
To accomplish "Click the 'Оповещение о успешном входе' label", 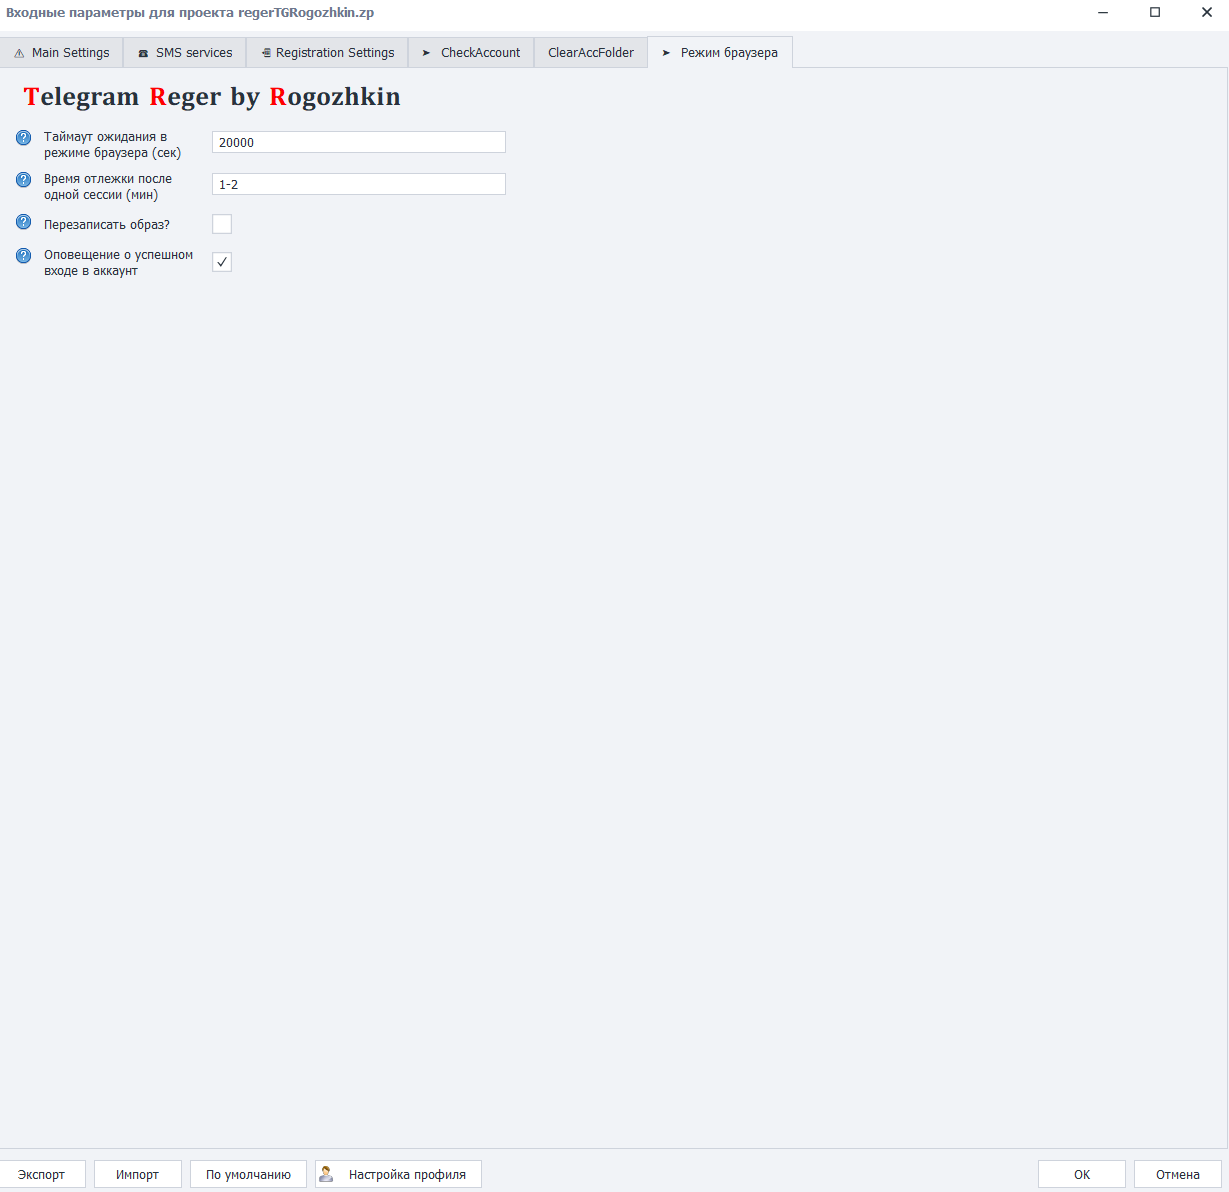I will [x=119, y=263].
